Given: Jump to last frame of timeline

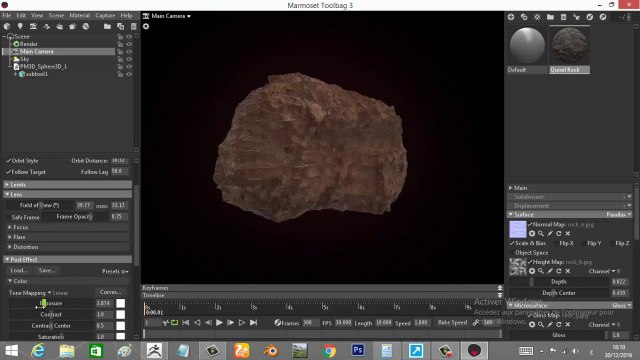Looking at the screenshot, I should [x=253, y=322].
